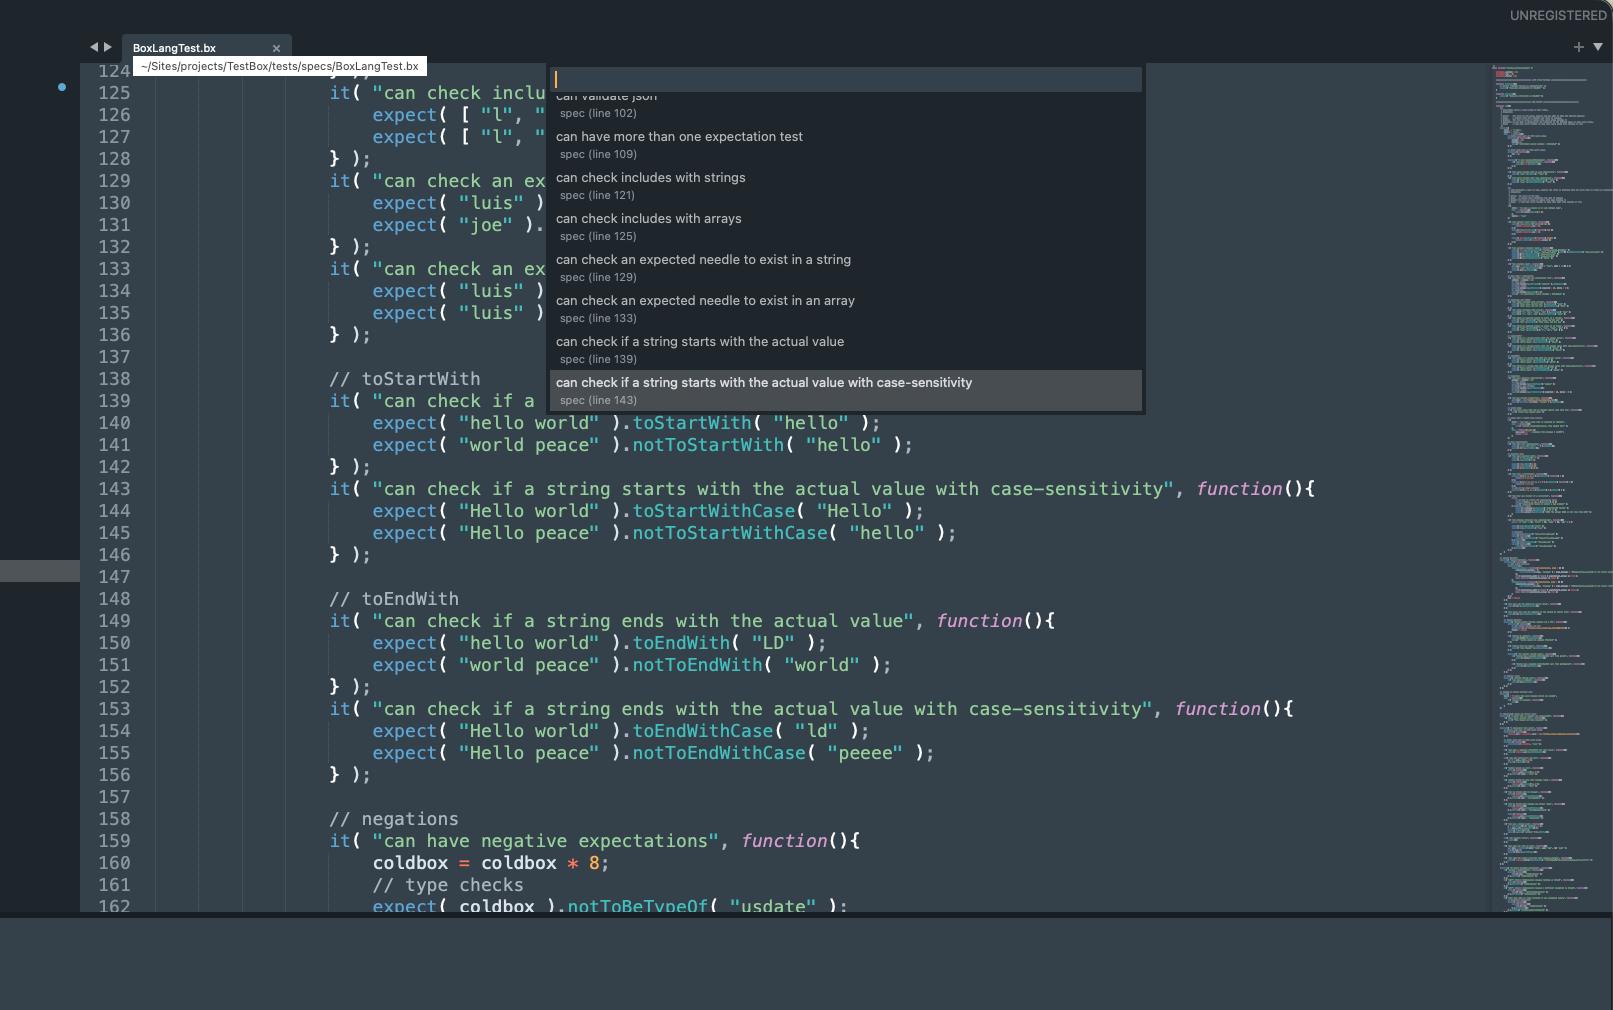Image resolution: width=1613 pixels, height=1010 pixels.
Task: Place cursor on toEndWithCase method call
Action: pos(703,731)
